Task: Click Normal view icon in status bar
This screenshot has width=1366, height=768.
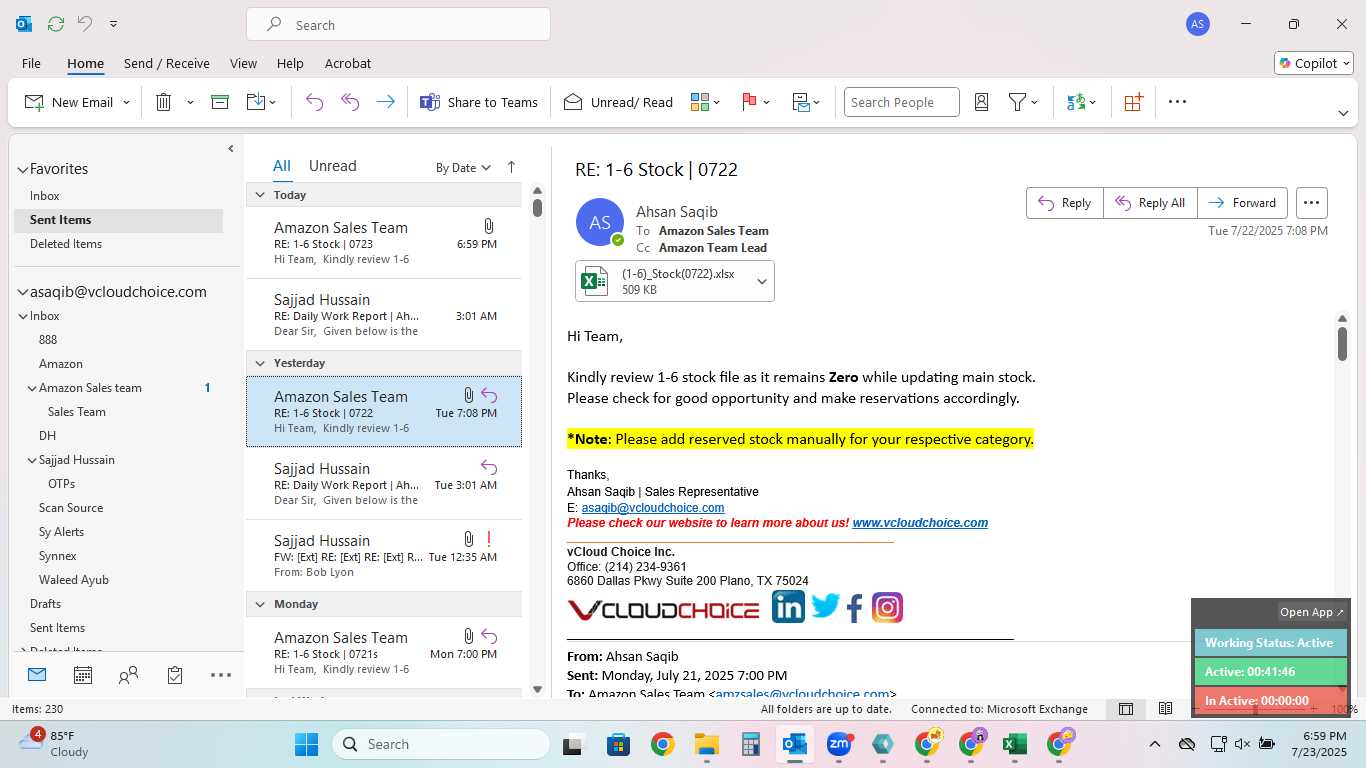Action: point(1126,709)
